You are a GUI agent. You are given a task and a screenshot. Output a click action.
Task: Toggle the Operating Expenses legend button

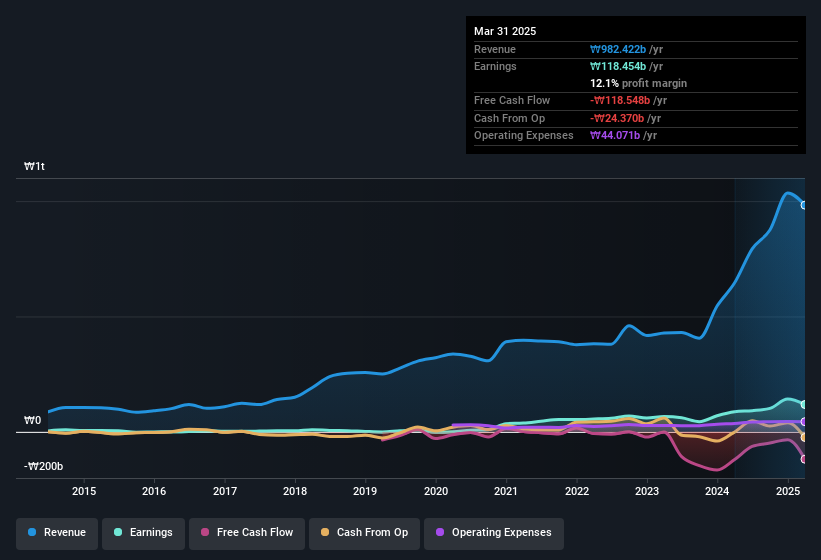[494, 533]
